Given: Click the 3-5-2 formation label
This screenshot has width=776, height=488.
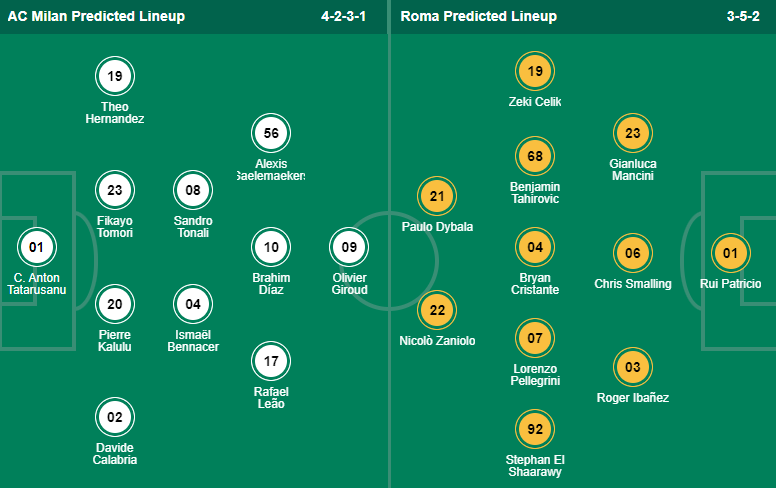Looking at the screenshot, I should click(x=742, y=16).
